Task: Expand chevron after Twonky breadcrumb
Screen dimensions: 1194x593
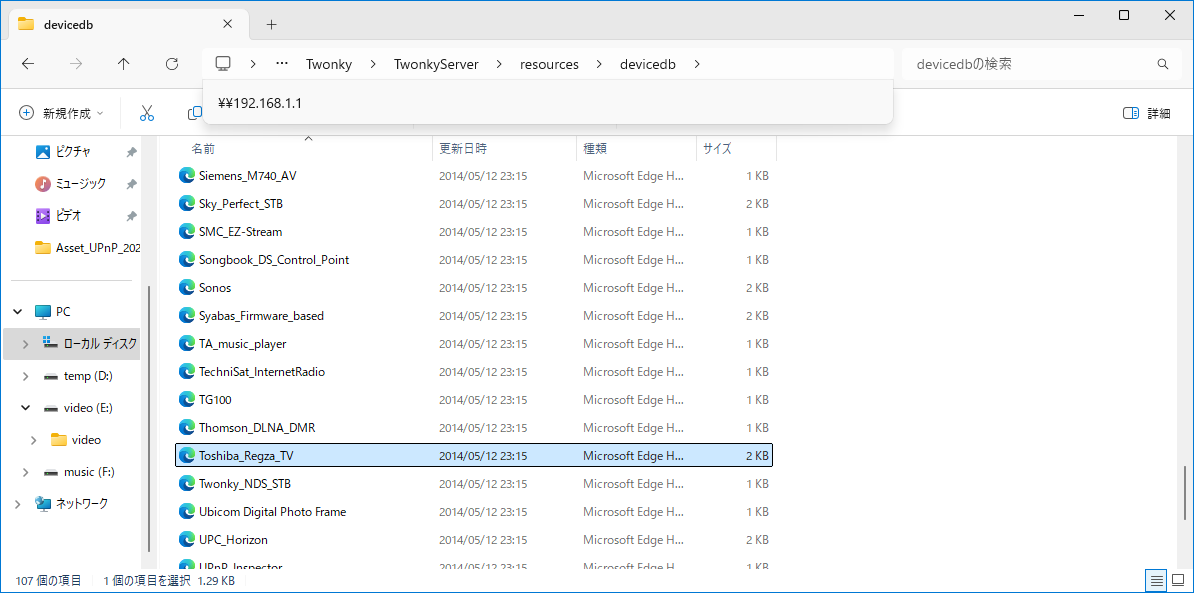Action: click(x=373, y=65)
